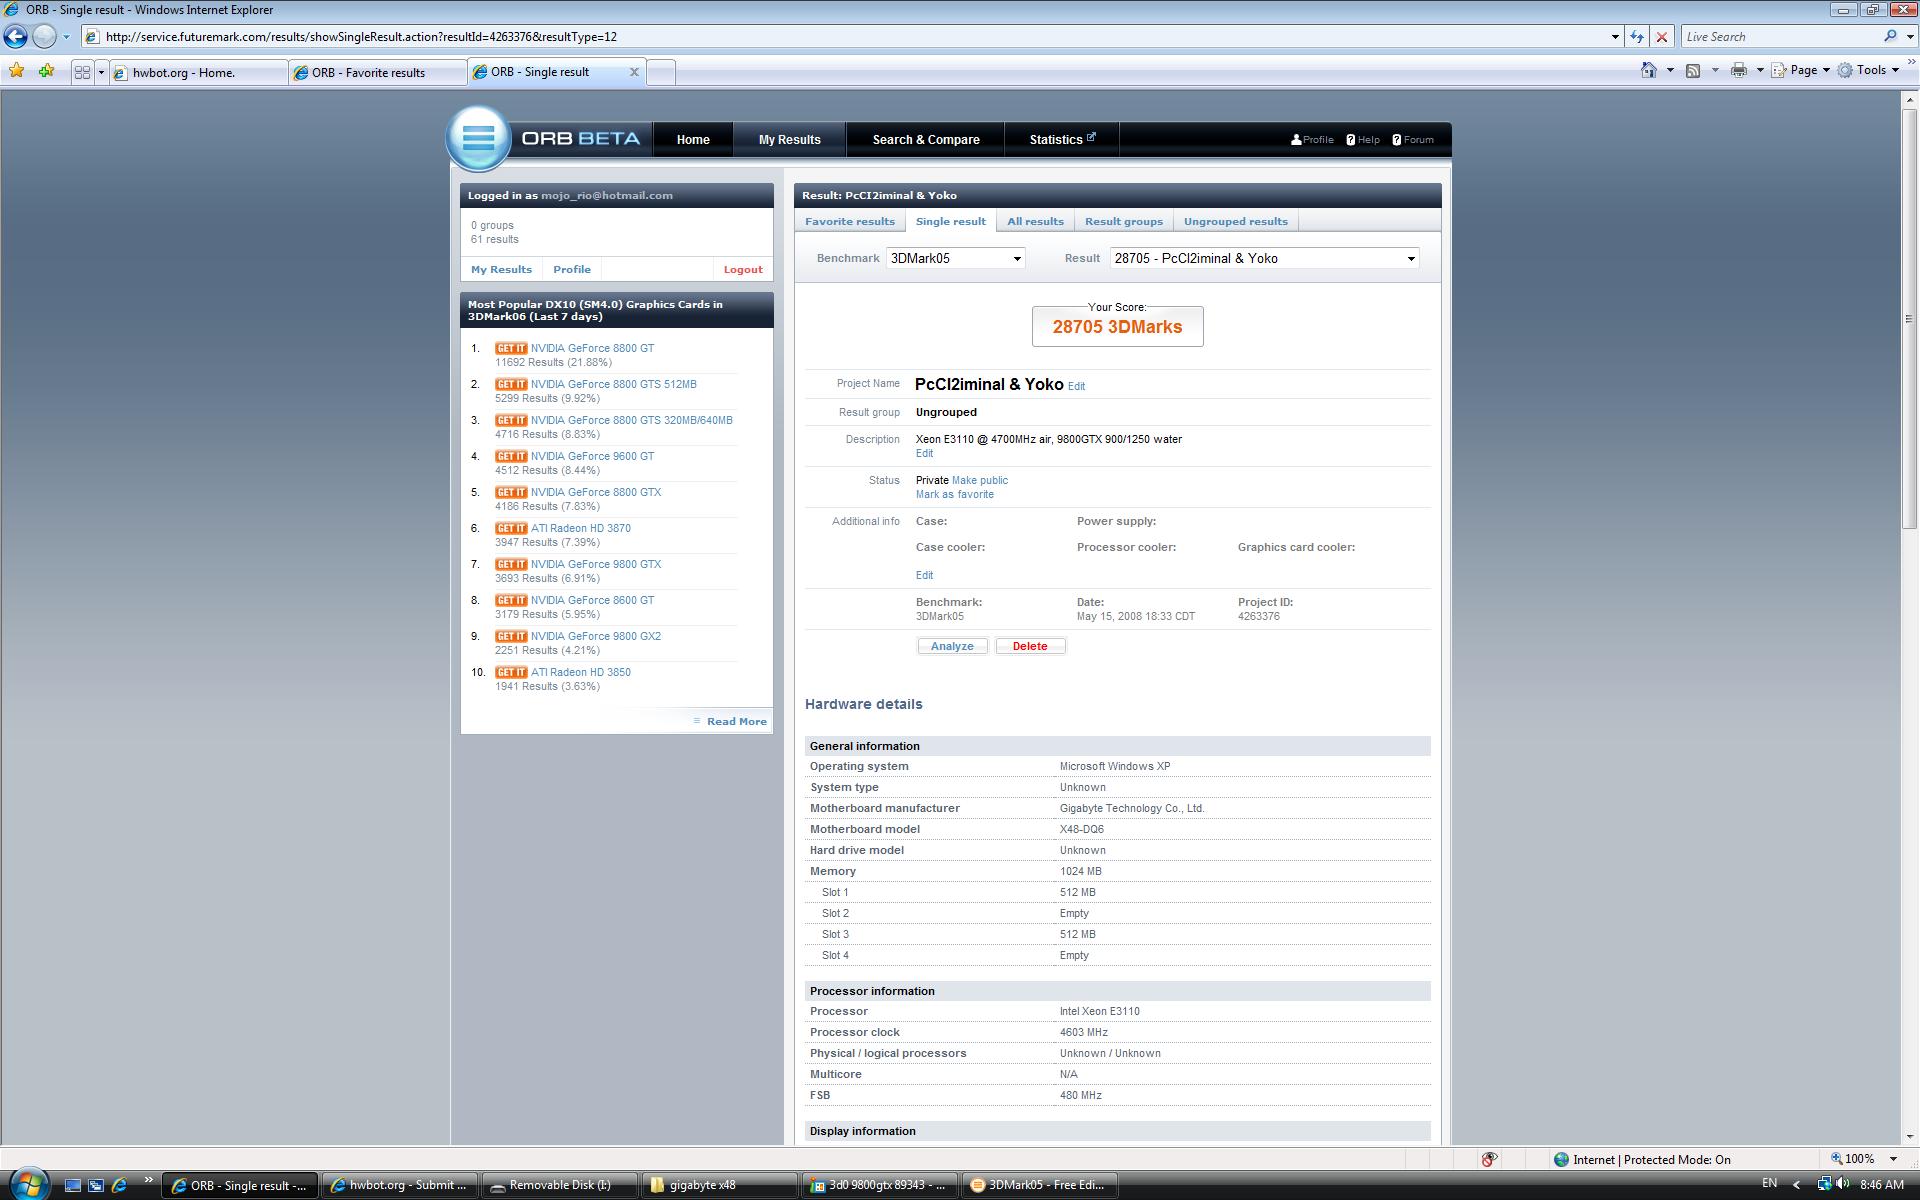Switch to gigabyte x48 taskbar button

tap(720, 1185)
